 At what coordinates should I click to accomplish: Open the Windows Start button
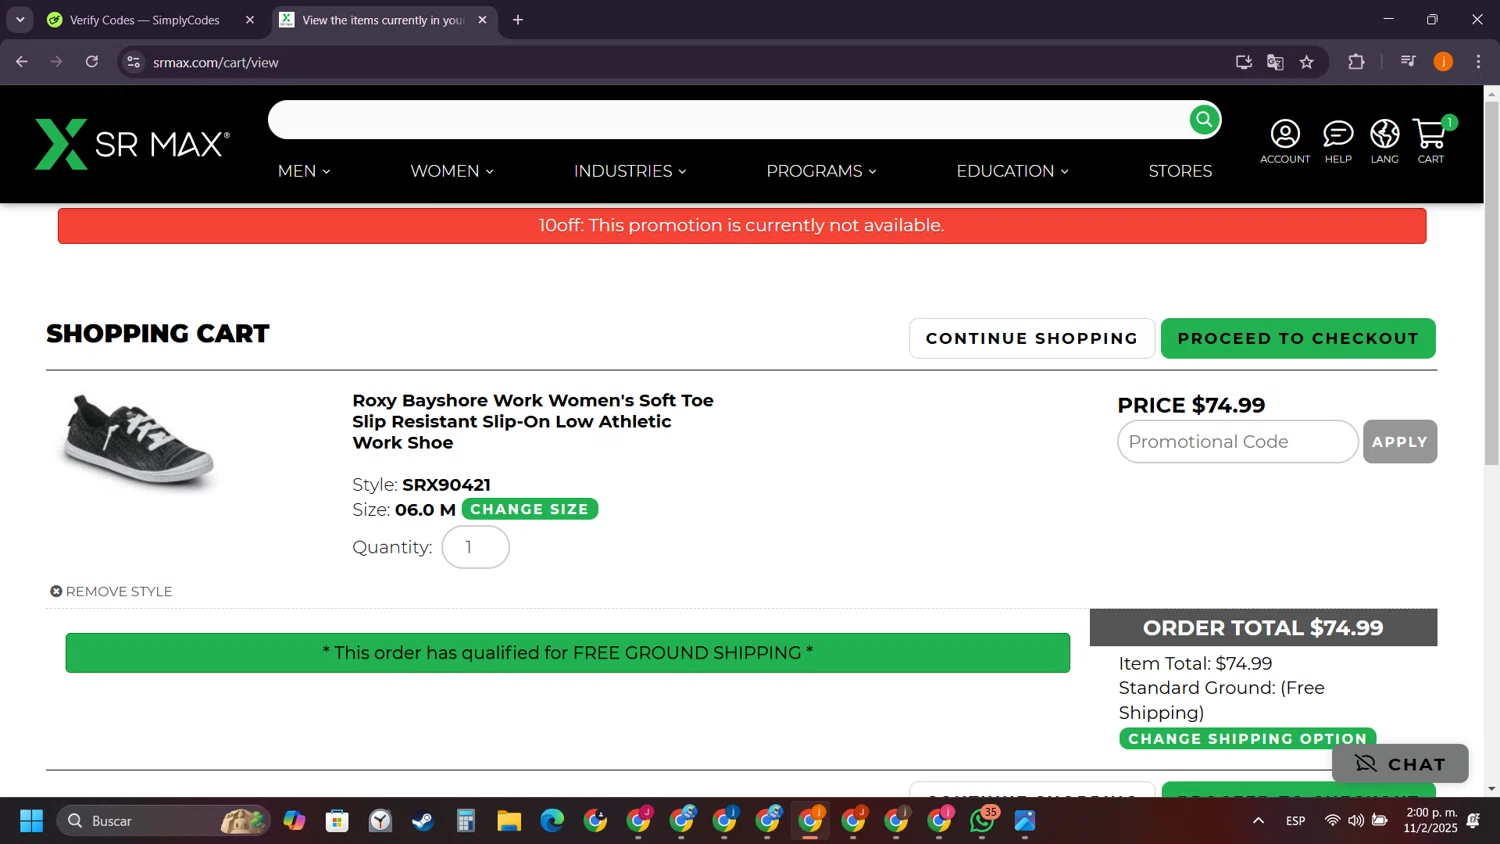[x=31, y=821]
